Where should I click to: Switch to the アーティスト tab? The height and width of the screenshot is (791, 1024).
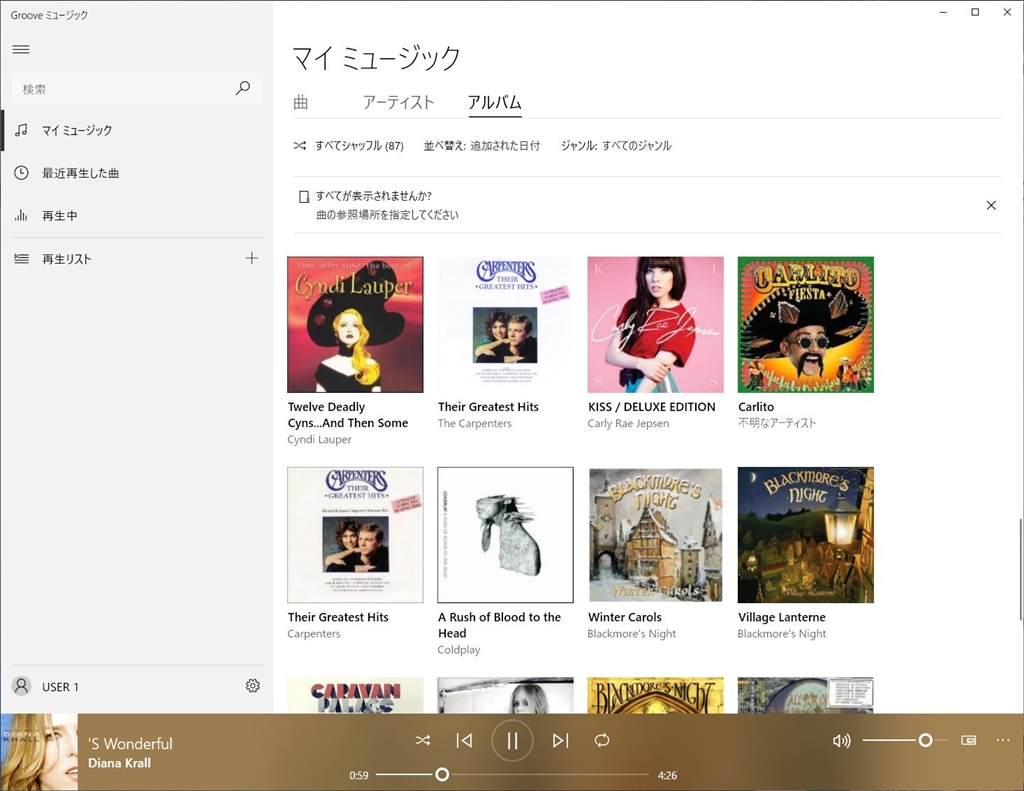(x=398, y=103)
